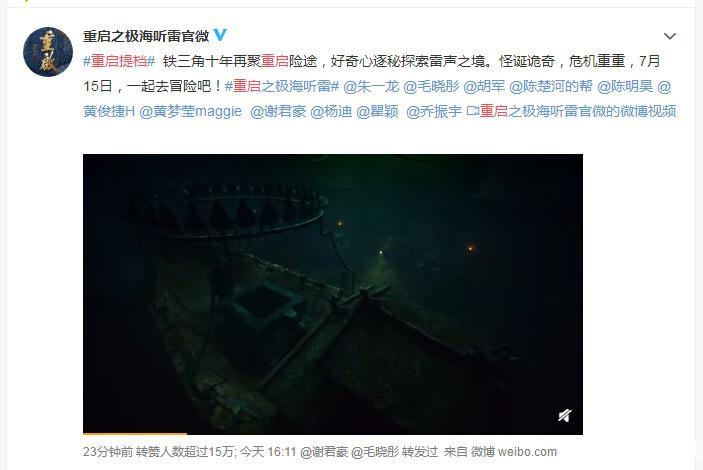Click the blue verified V badge
Image resolution: width=703 pixels, height=470 pixels.
(x=220, y=35)
